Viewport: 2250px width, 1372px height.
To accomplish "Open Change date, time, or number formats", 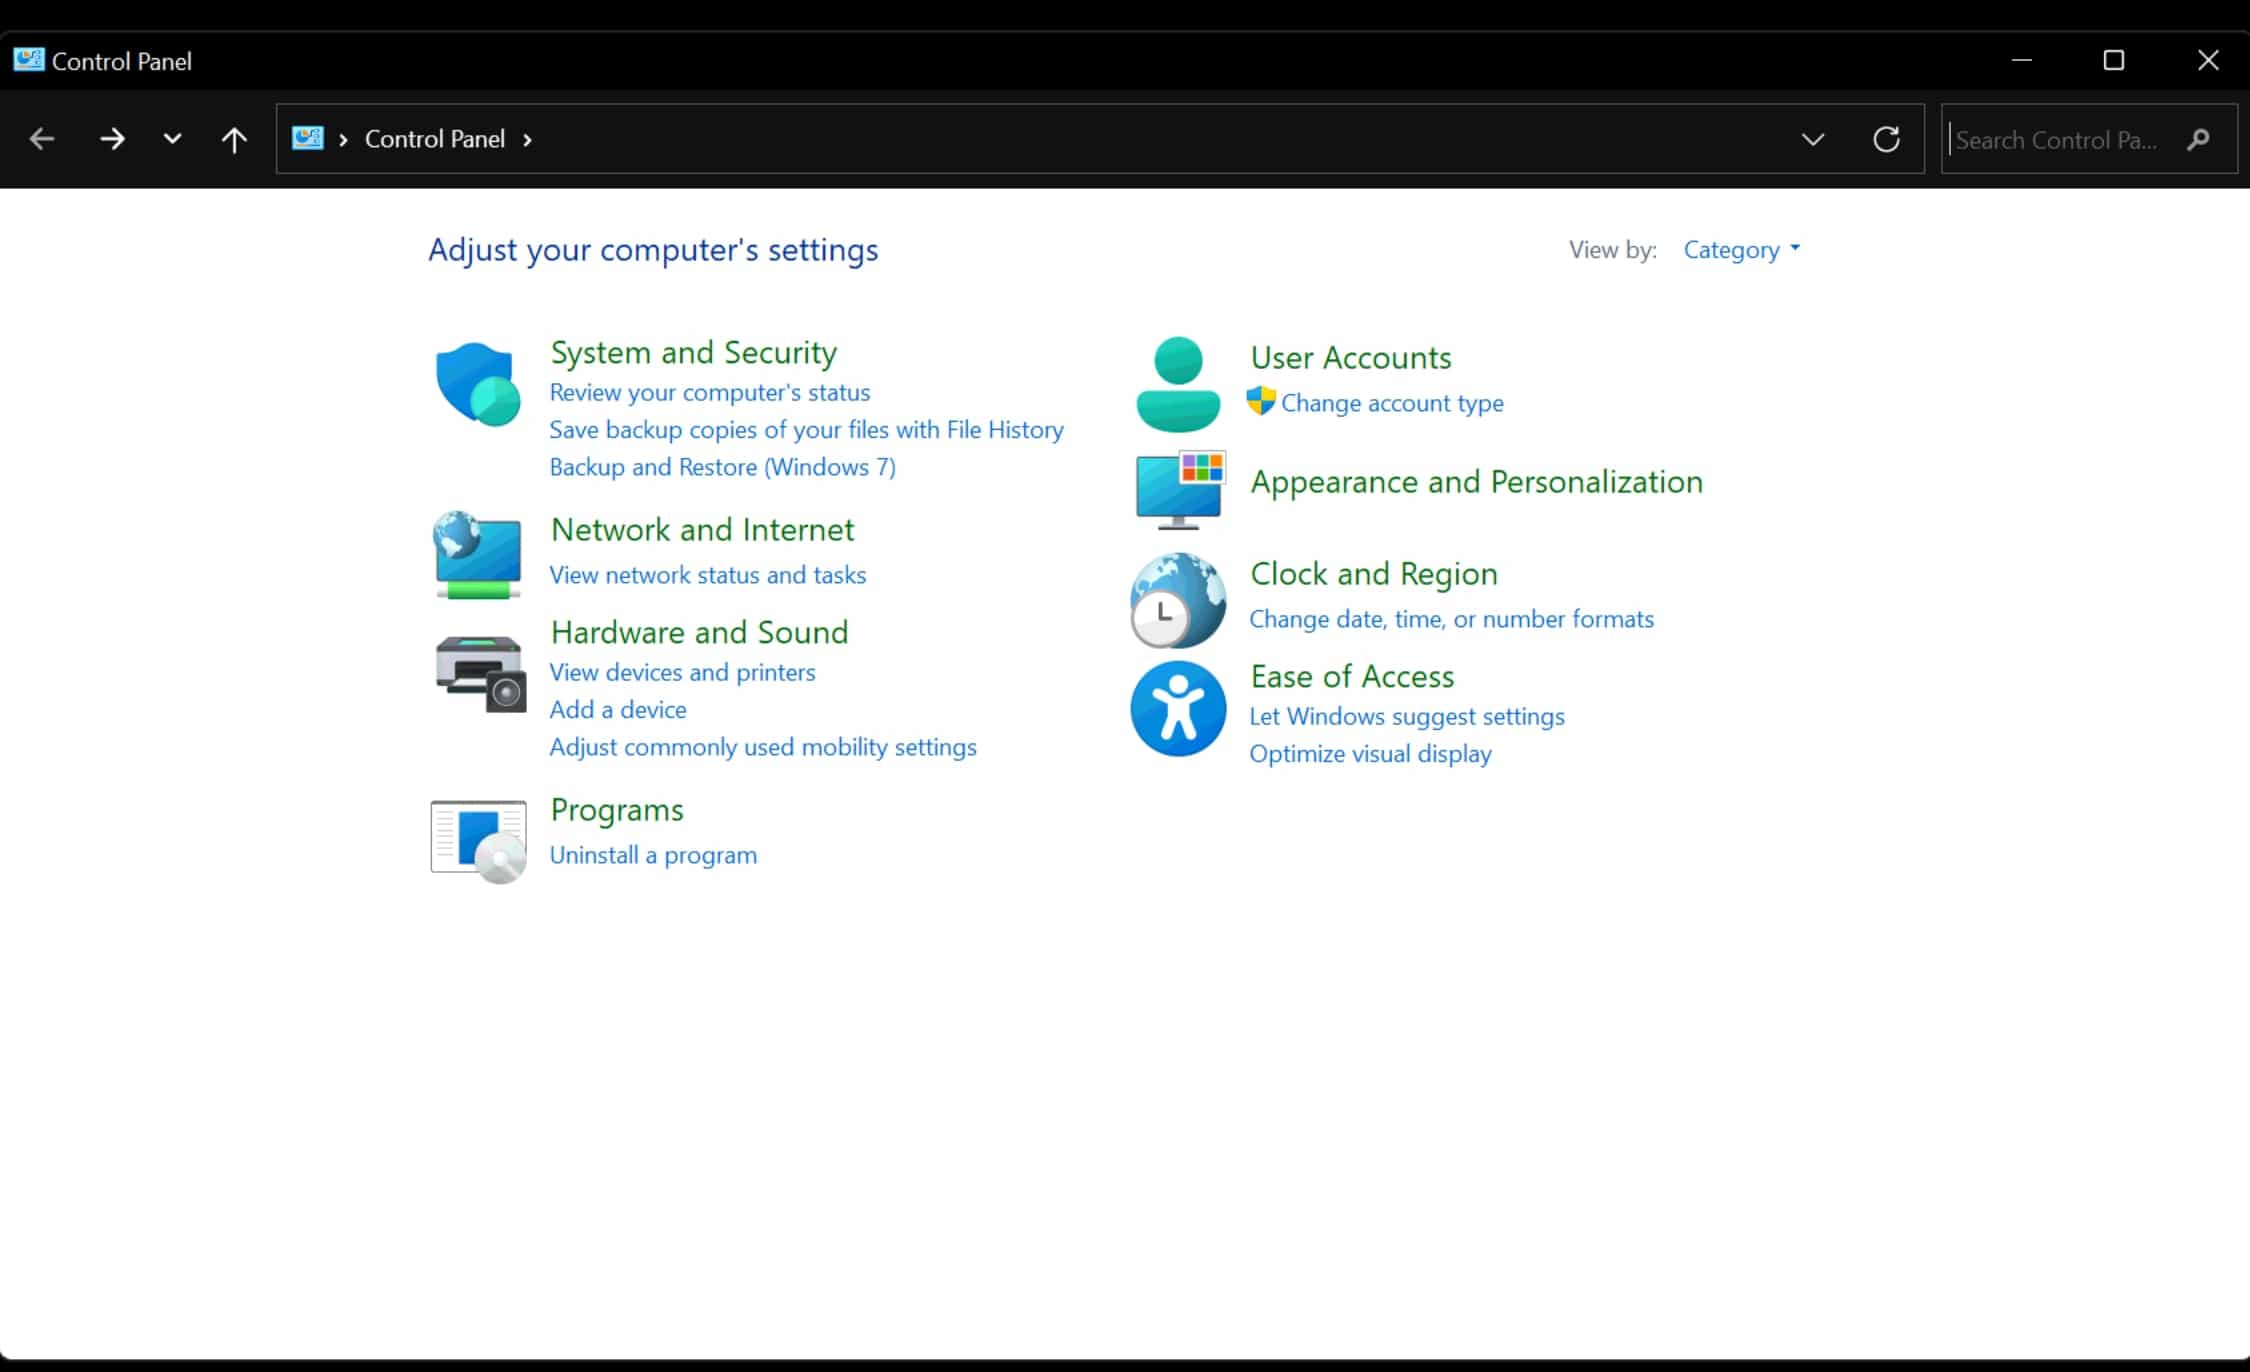I will pyautogui.click(x=1451, y=619).
